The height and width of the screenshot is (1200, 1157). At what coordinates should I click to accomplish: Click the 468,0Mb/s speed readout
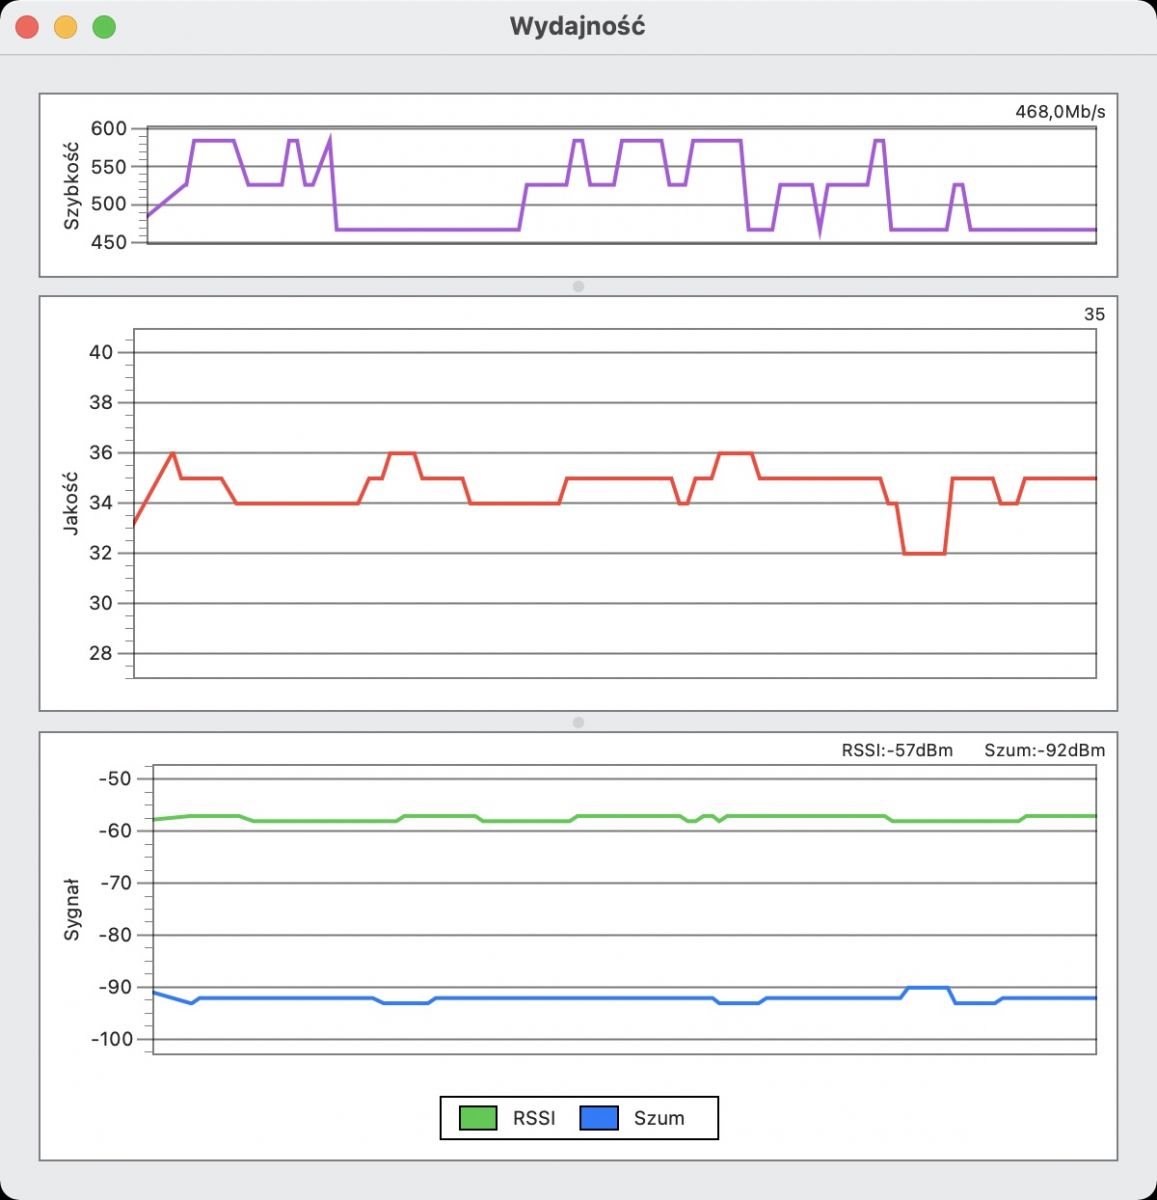pos(1060,112)
